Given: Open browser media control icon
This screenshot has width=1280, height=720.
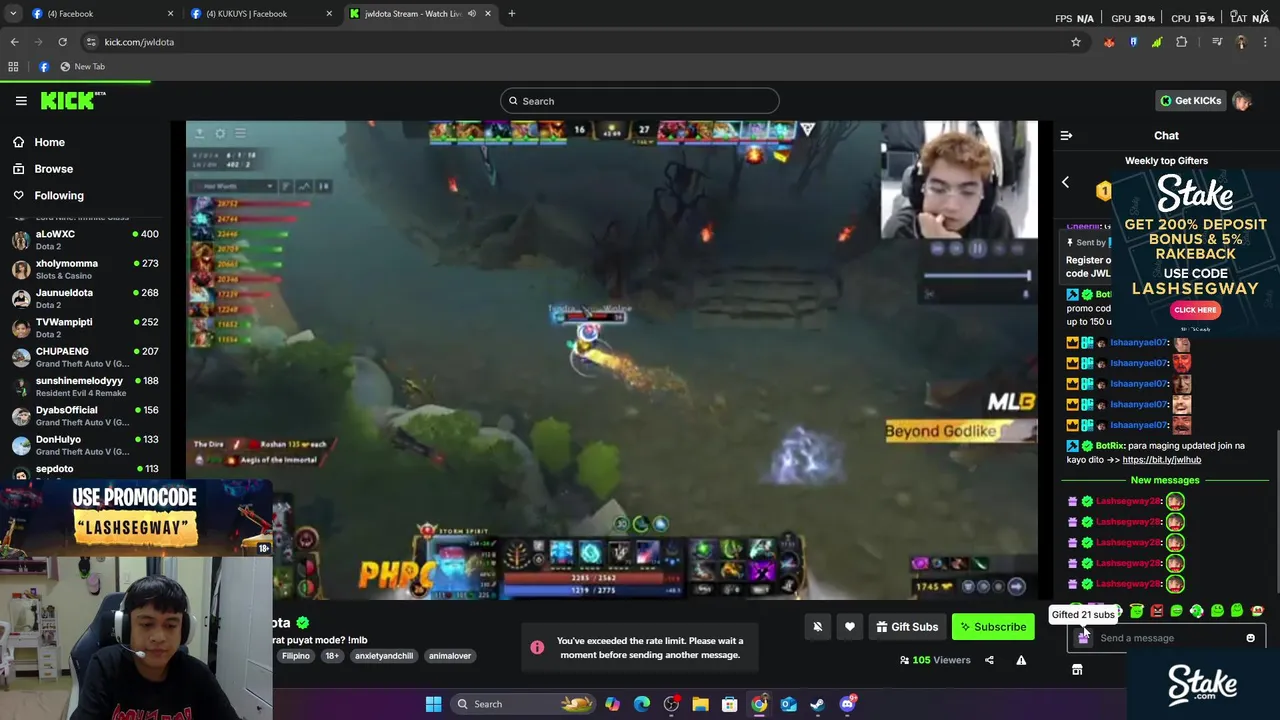Looking at the screenshot, I should click(x=1217, y=42).
